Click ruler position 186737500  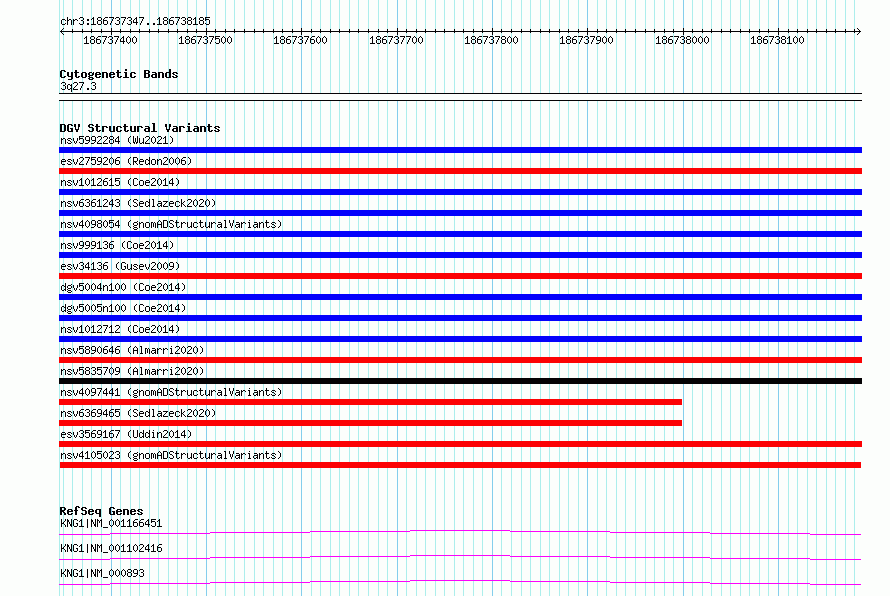tap(205, 40)
